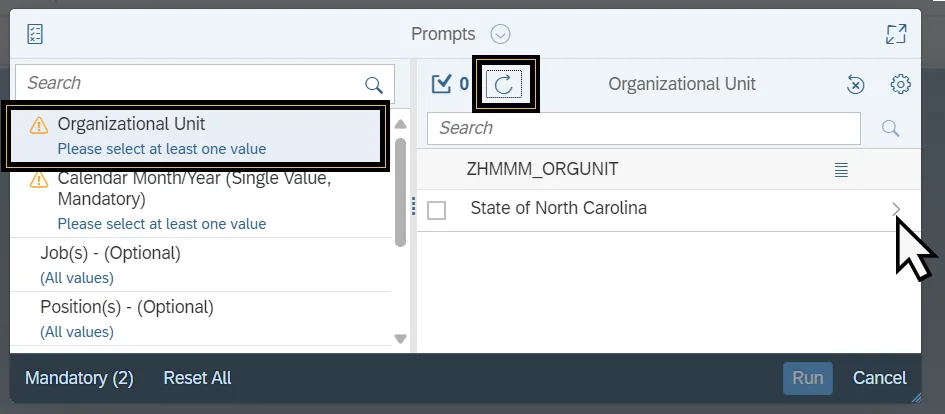Cancel the Prompts dialog
Screen dimensions: 945x414
(x=879, y=378)
